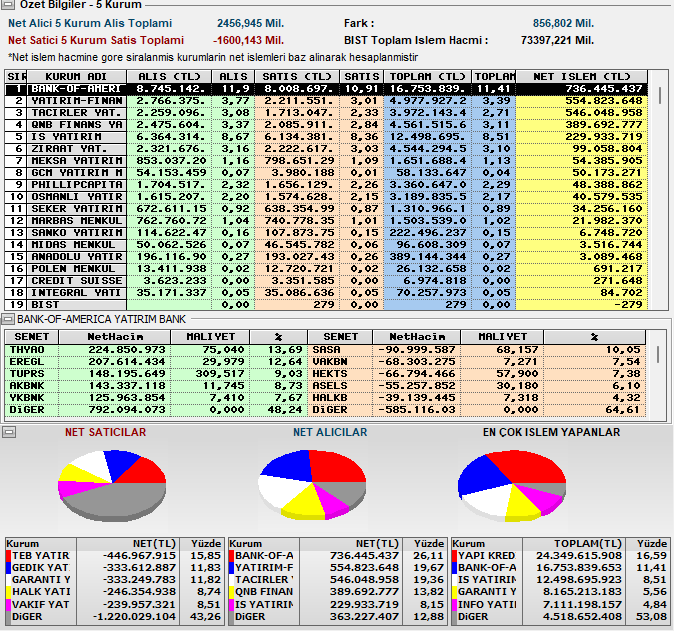674x631 pixels.
Task: Select the PHILLIPCAPITA row
Action: click(326, 185)
